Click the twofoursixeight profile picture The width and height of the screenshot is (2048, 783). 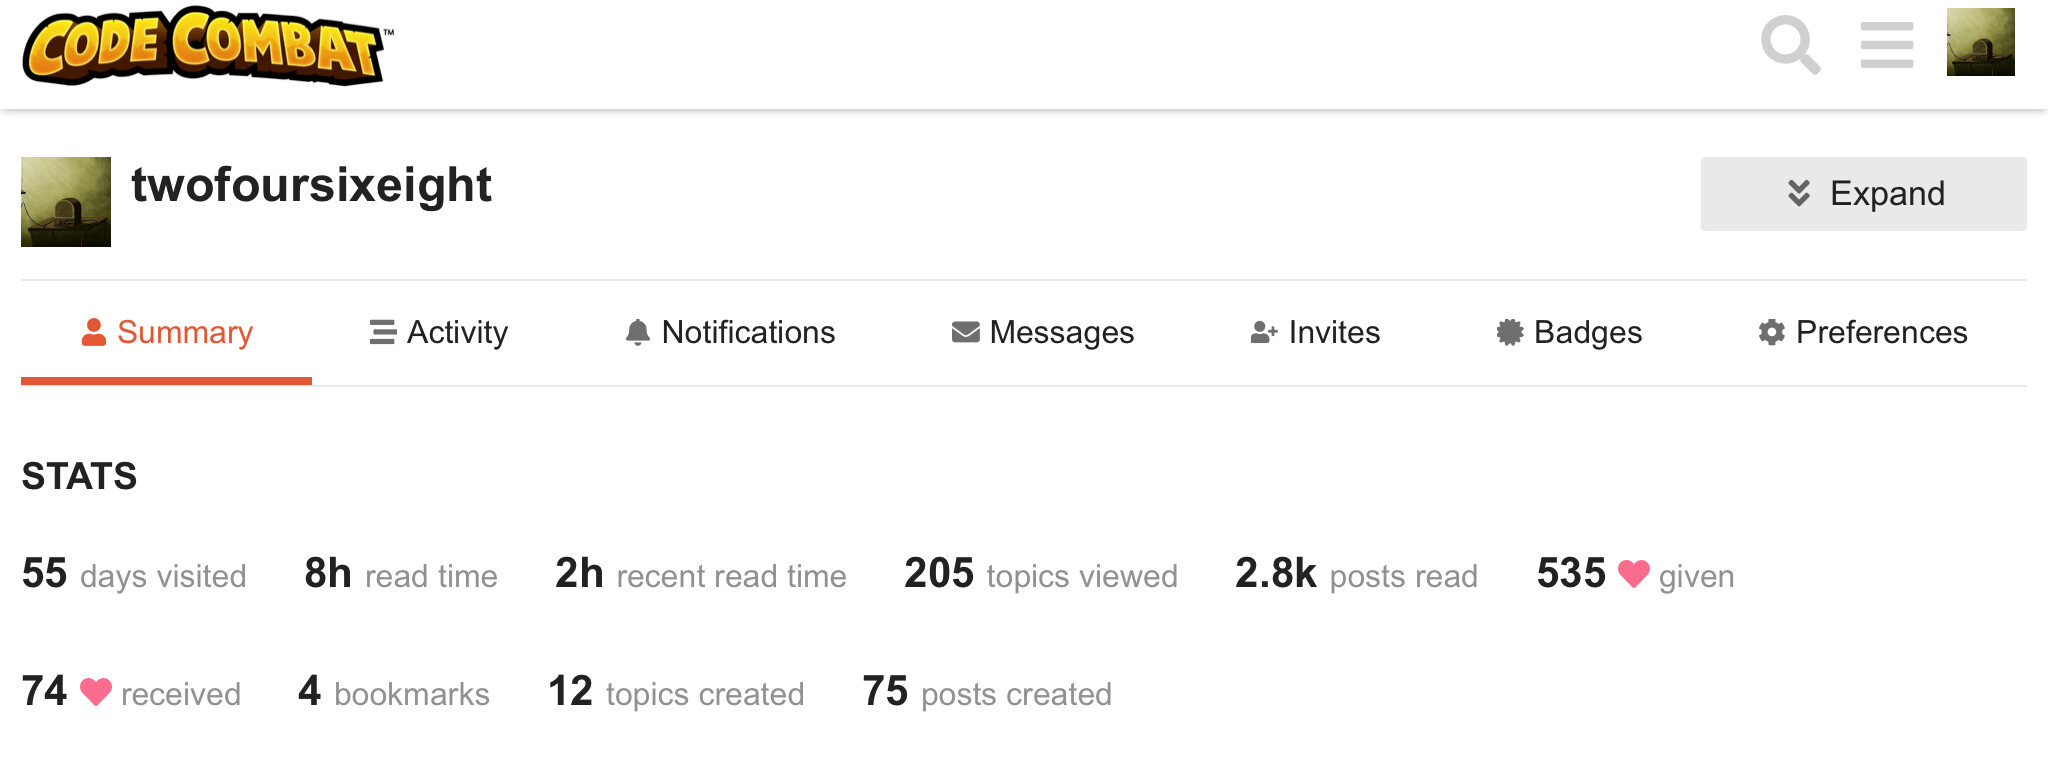66,202
